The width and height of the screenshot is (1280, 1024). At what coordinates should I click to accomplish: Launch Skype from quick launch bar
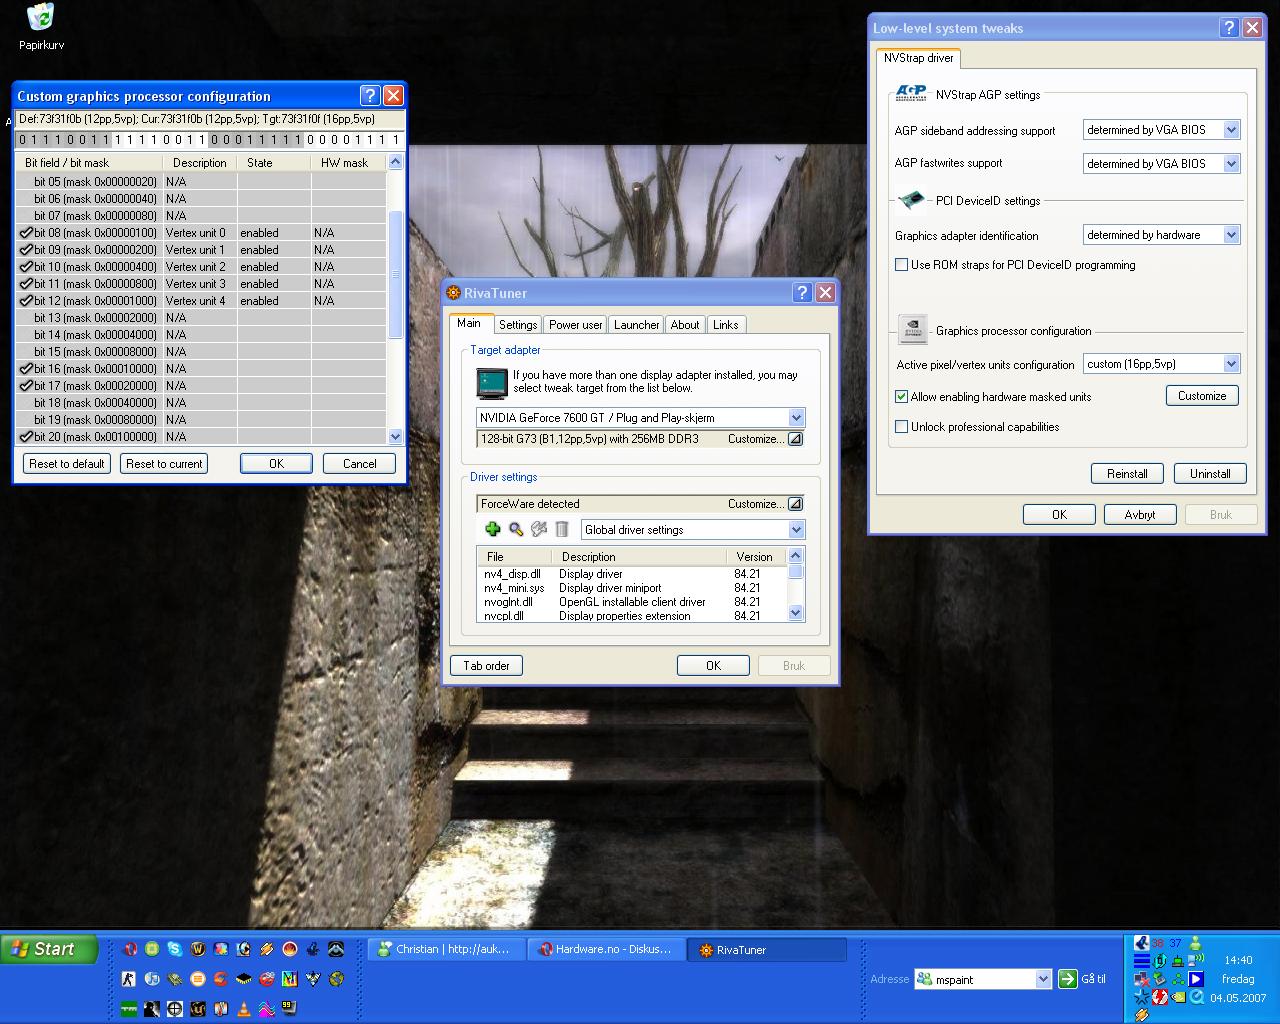tap(175, 949)
